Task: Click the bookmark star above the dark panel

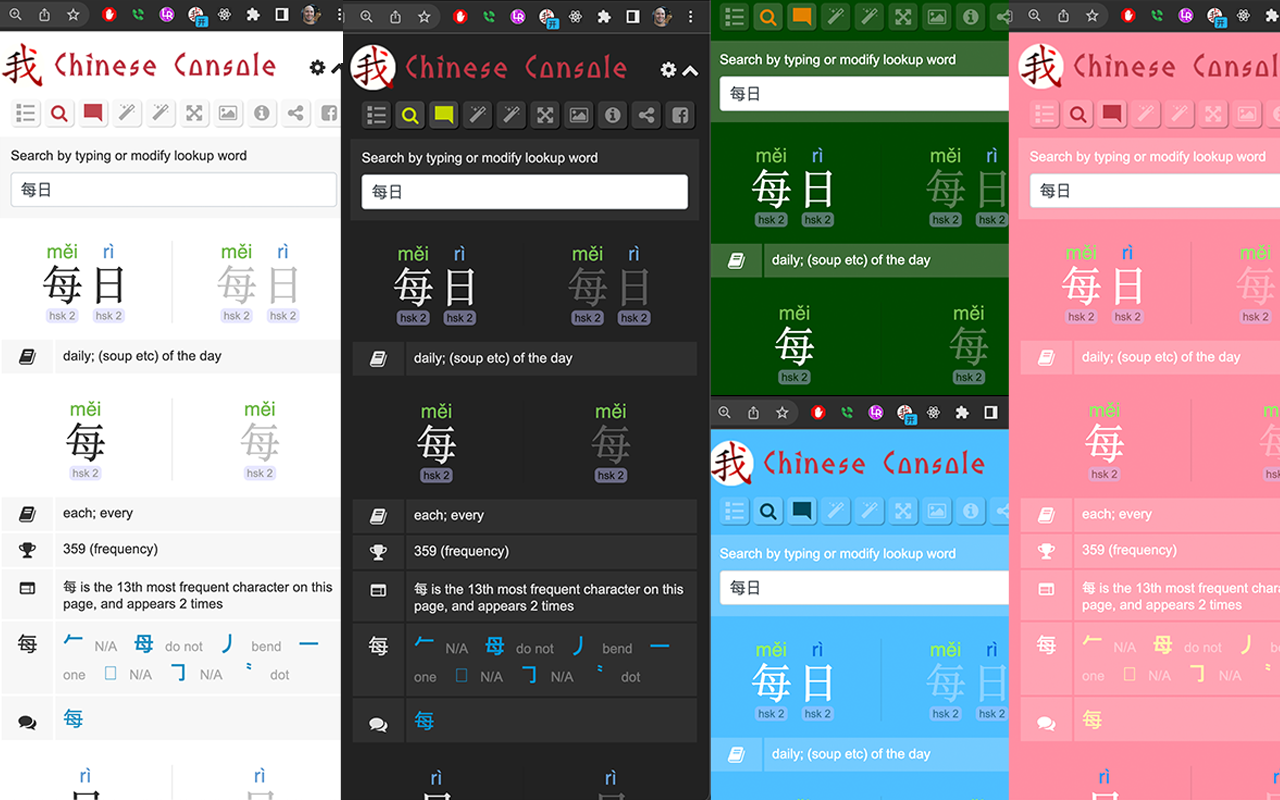Action: click(x=424, y=17)
